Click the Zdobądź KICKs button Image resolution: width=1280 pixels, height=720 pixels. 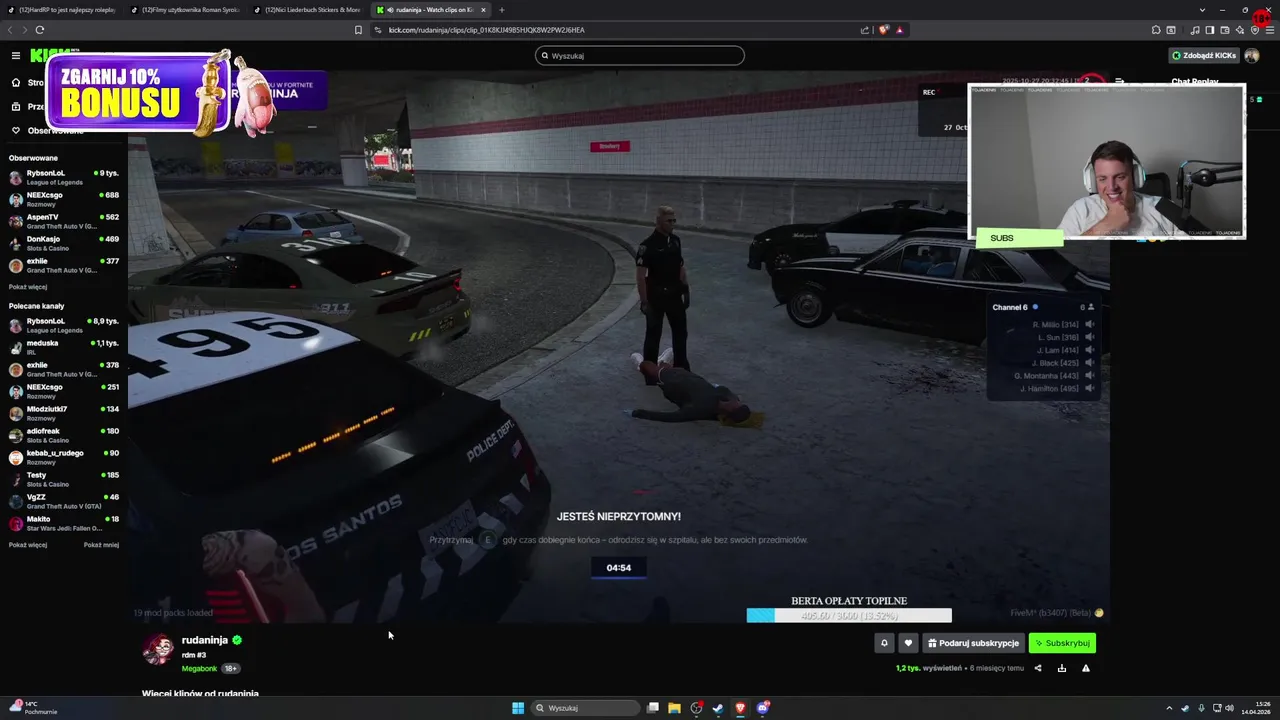1203,55
